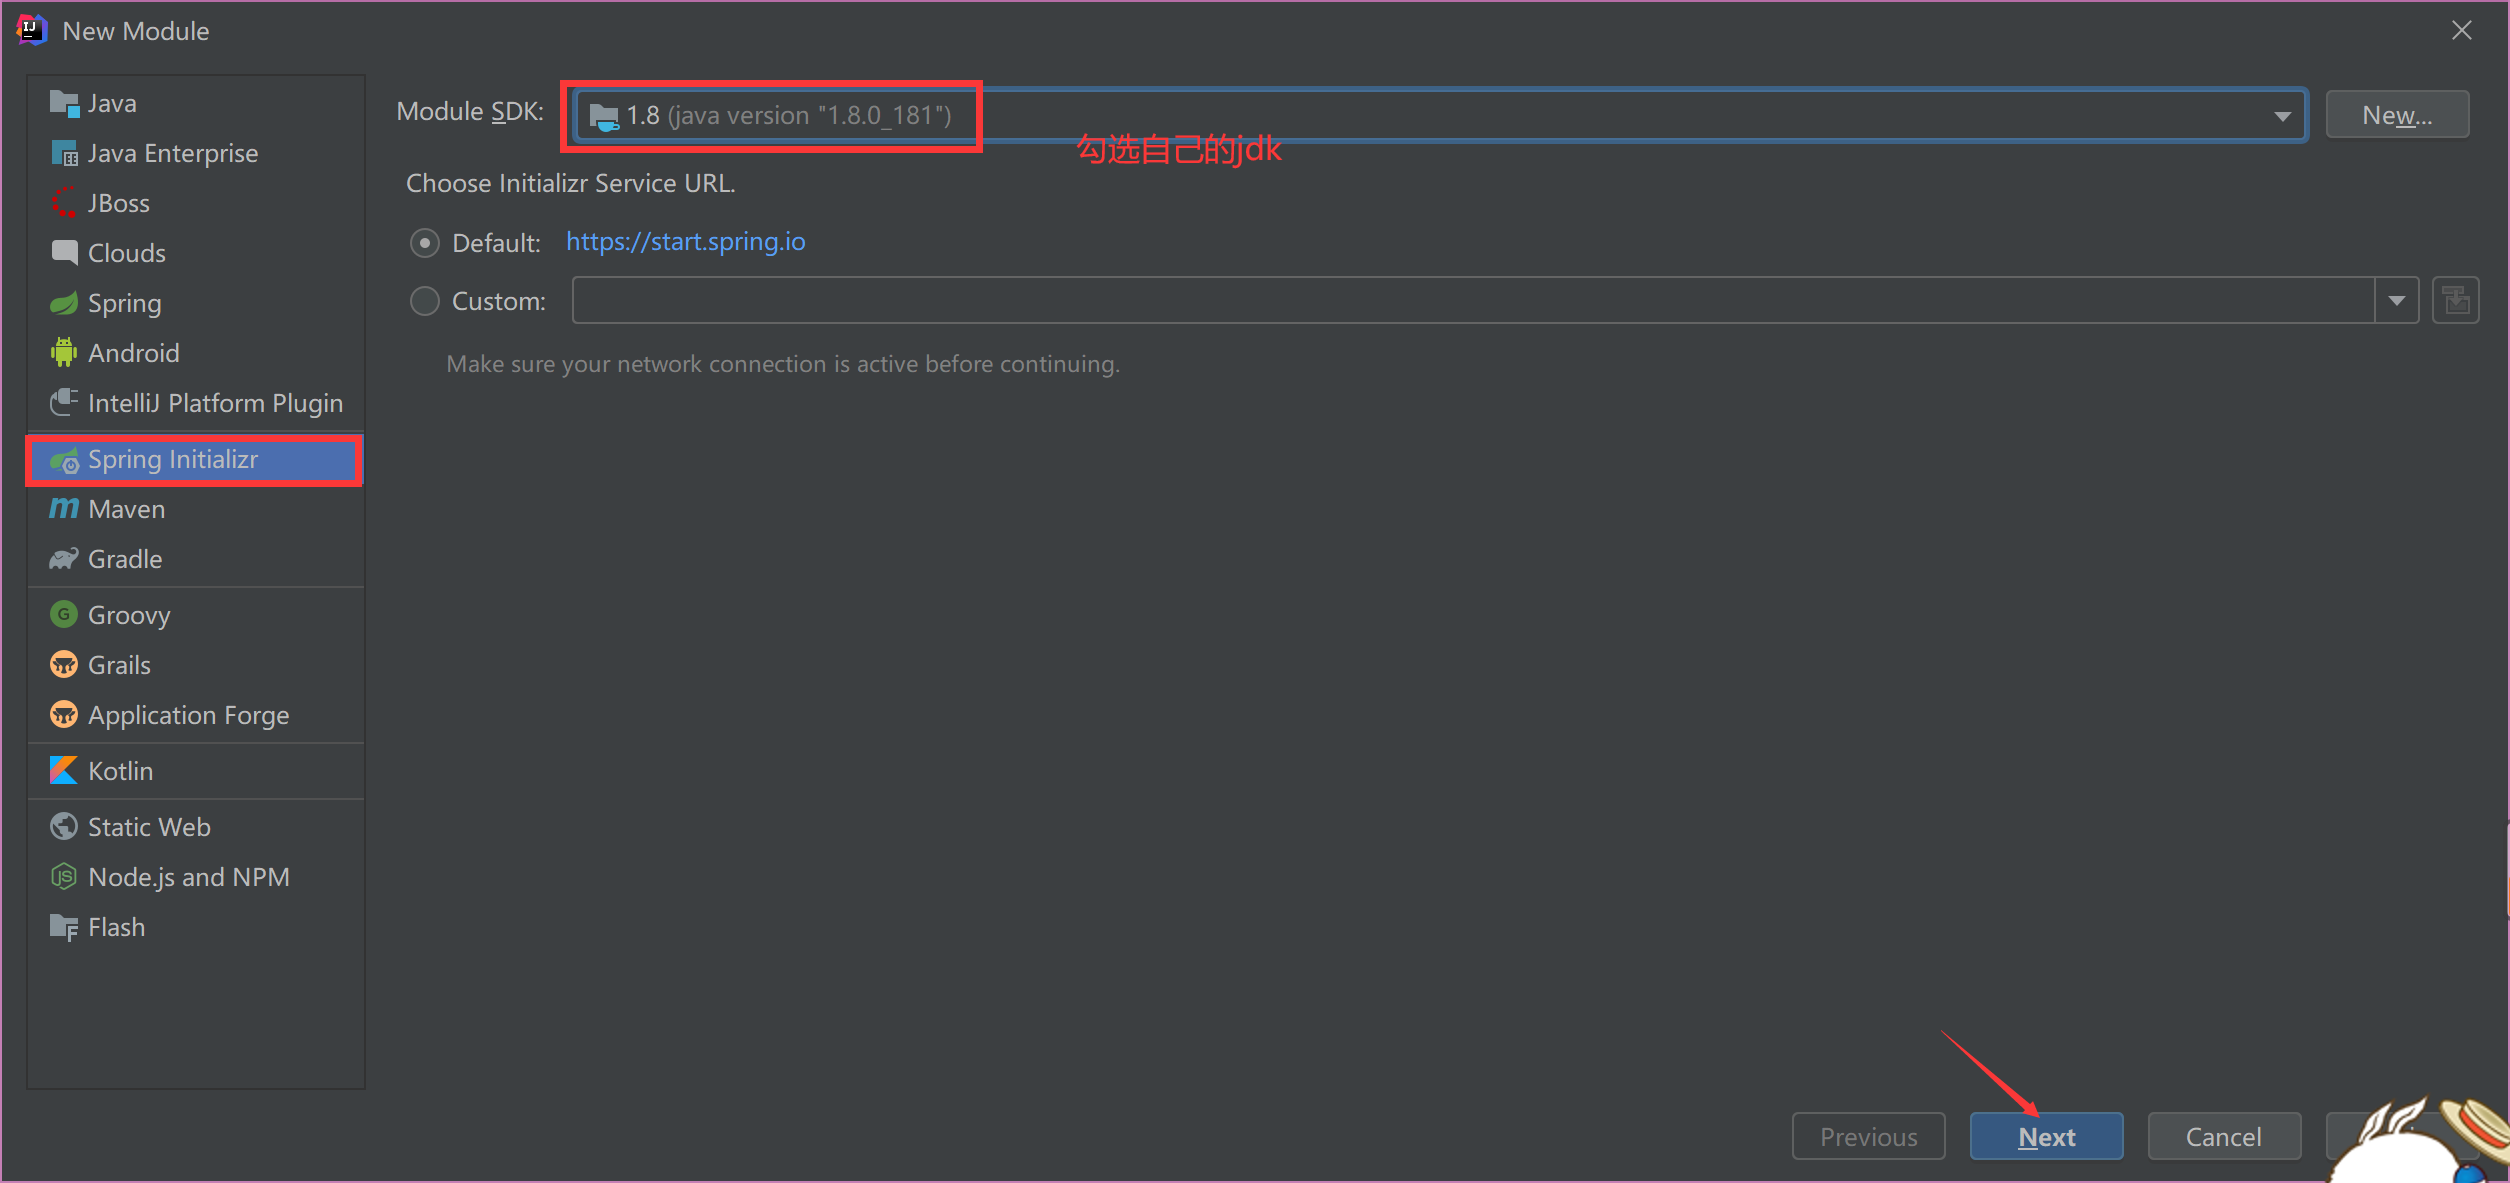Image resolution: width=2510 pixels, height=1183 pixels.
Task: Select the Kotlin module type
Action: tap(122, 770)
